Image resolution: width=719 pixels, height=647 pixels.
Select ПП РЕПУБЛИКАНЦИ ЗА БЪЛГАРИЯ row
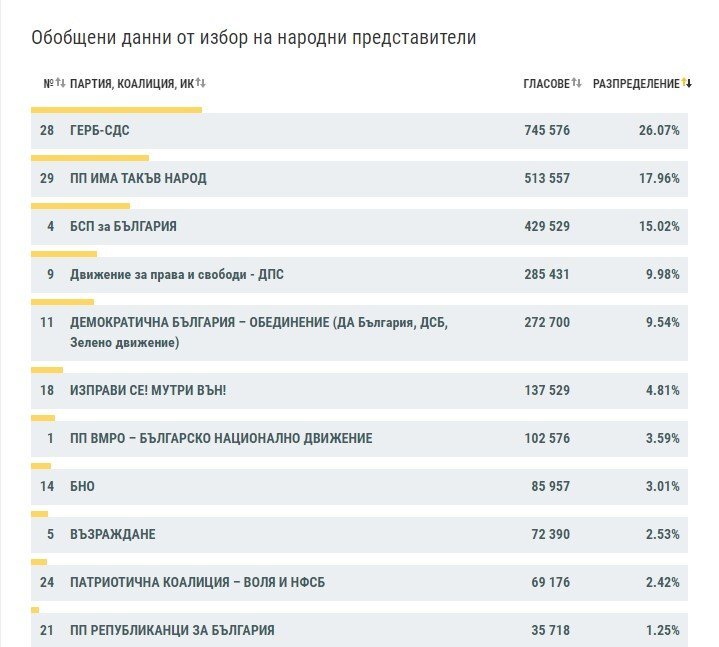[360, 630]
